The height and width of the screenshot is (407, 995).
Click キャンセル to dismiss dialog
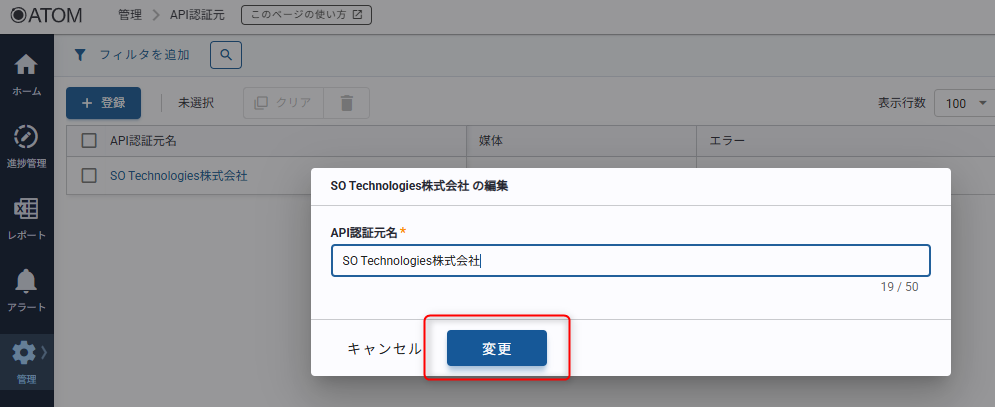tap(384, 348)
